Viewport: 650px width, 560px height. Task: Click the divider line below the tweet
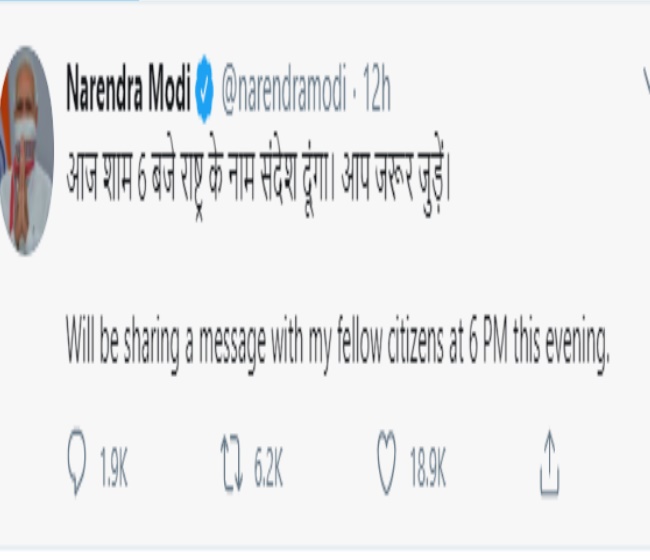pos(325,548)
